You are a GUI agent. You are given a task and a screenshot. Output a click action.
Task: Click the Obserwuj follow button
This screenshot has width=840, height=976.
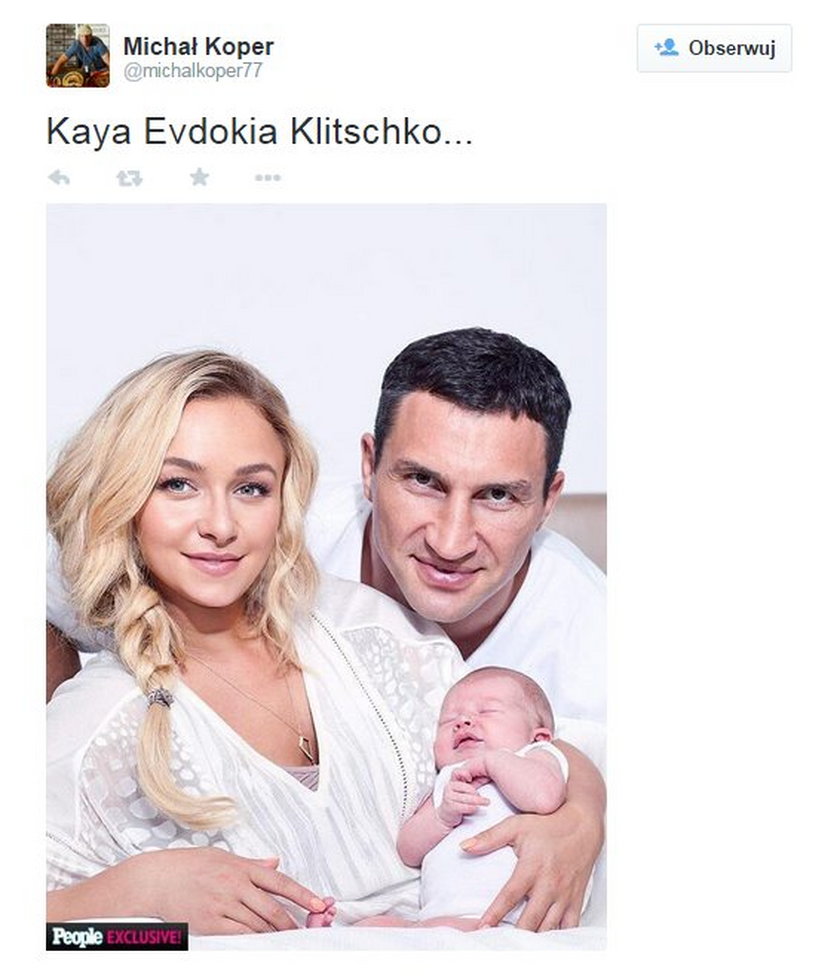(714, 49)
